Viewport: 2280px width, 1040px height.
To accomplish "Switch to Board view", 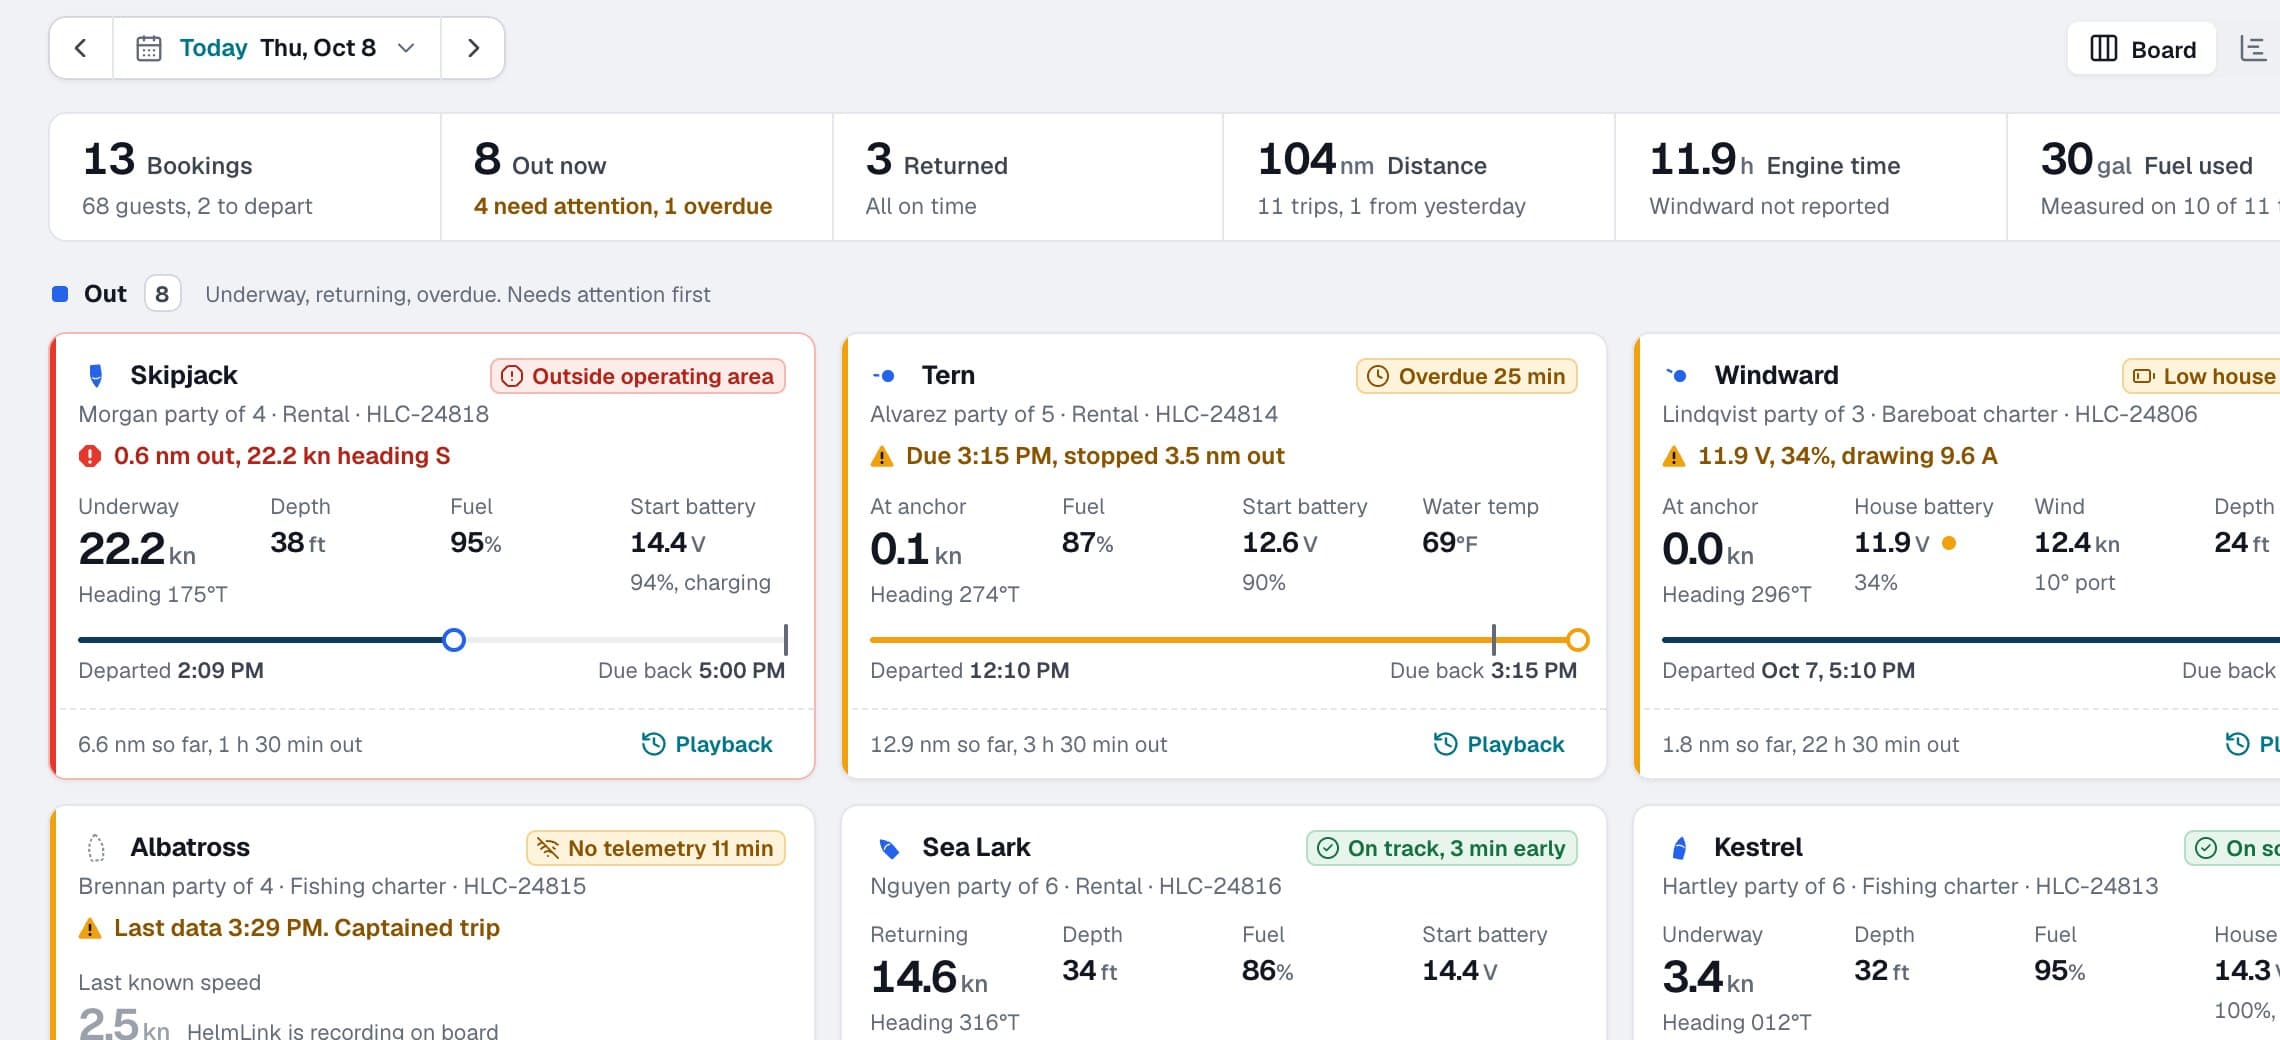I will coord(2142,49).
